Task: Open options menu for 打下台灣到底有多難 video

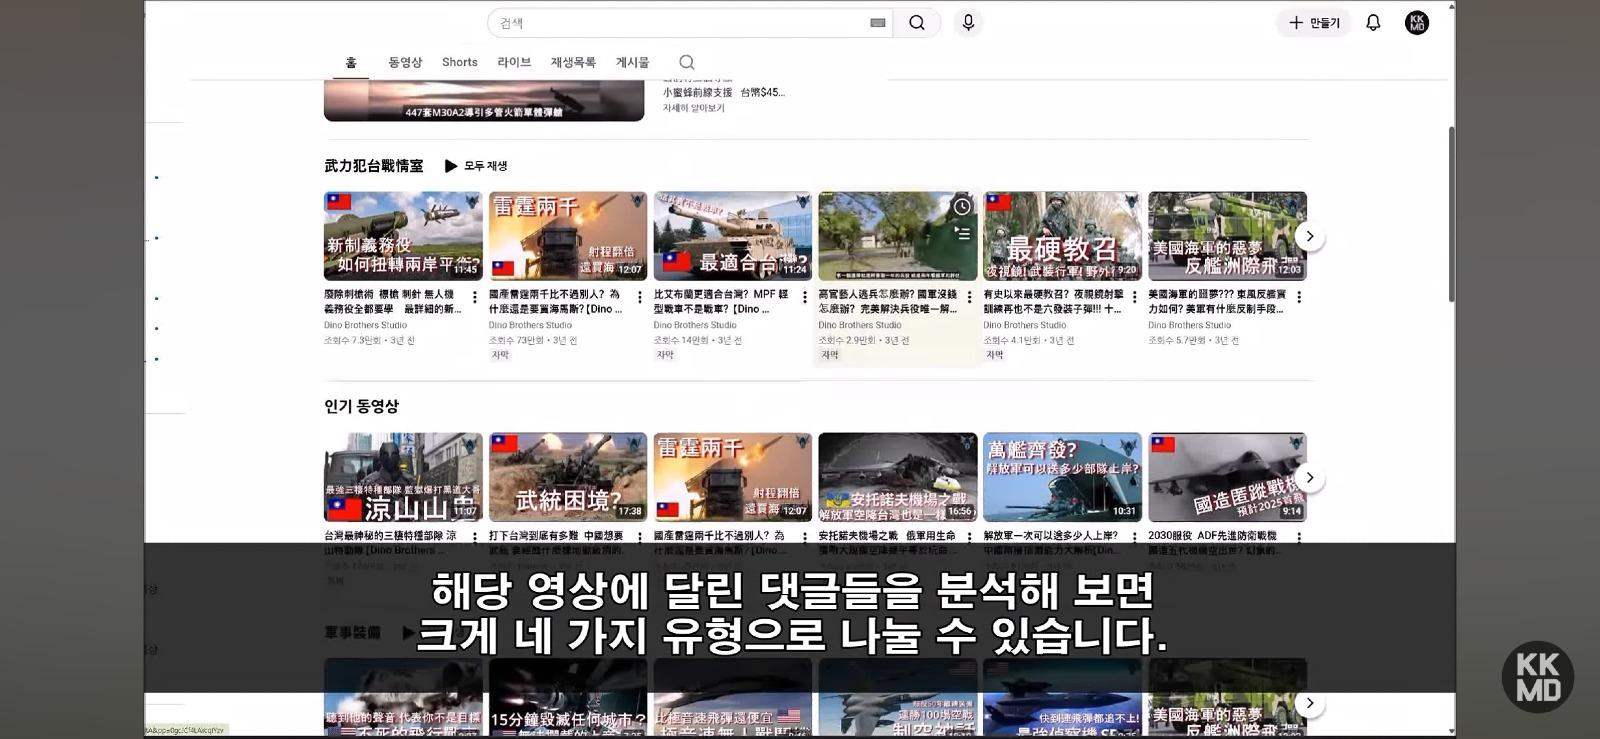Action: tap(640, 538)
